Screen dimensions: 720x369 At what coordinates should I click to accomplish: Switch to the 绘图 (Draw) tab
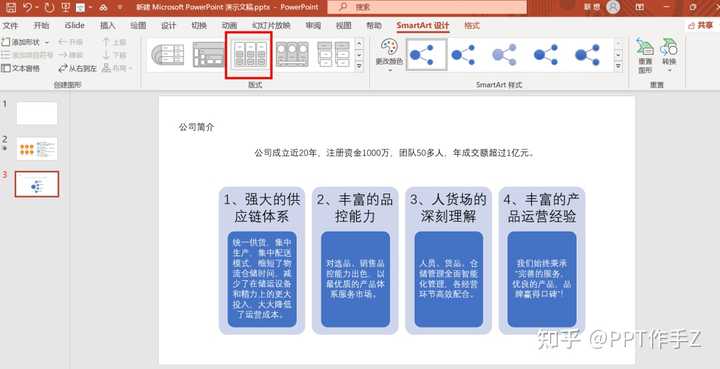tap(138, 26)
